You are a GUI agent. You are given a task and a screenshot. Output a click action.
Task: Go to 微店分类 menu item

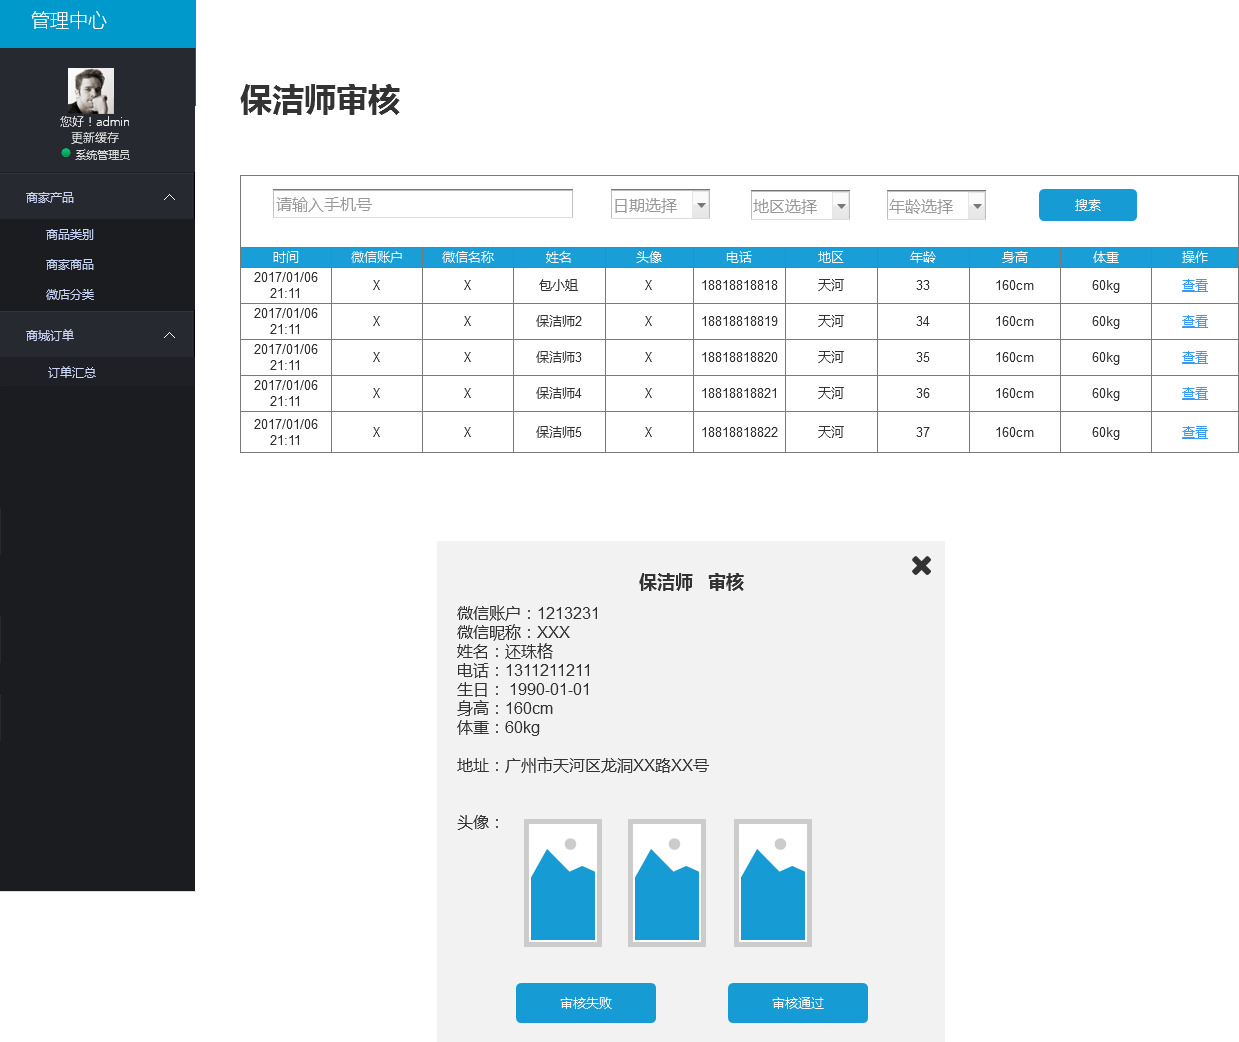point(70,295)
